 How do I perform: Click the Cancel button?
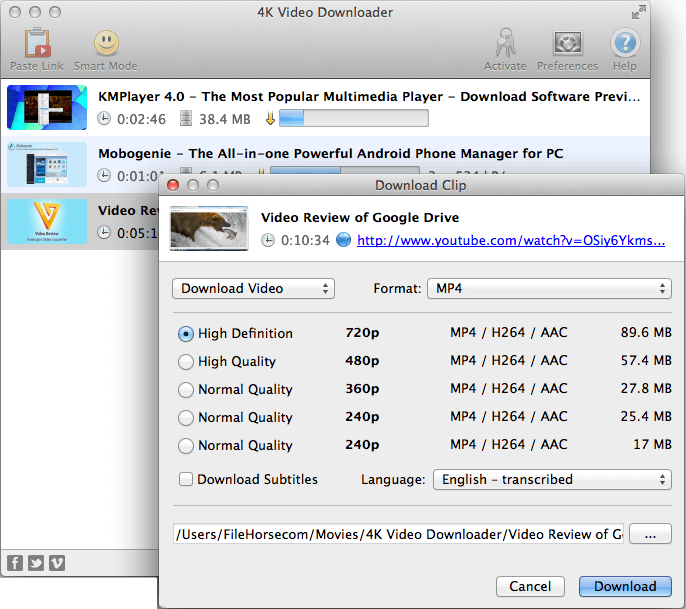(x=530, y=586)
